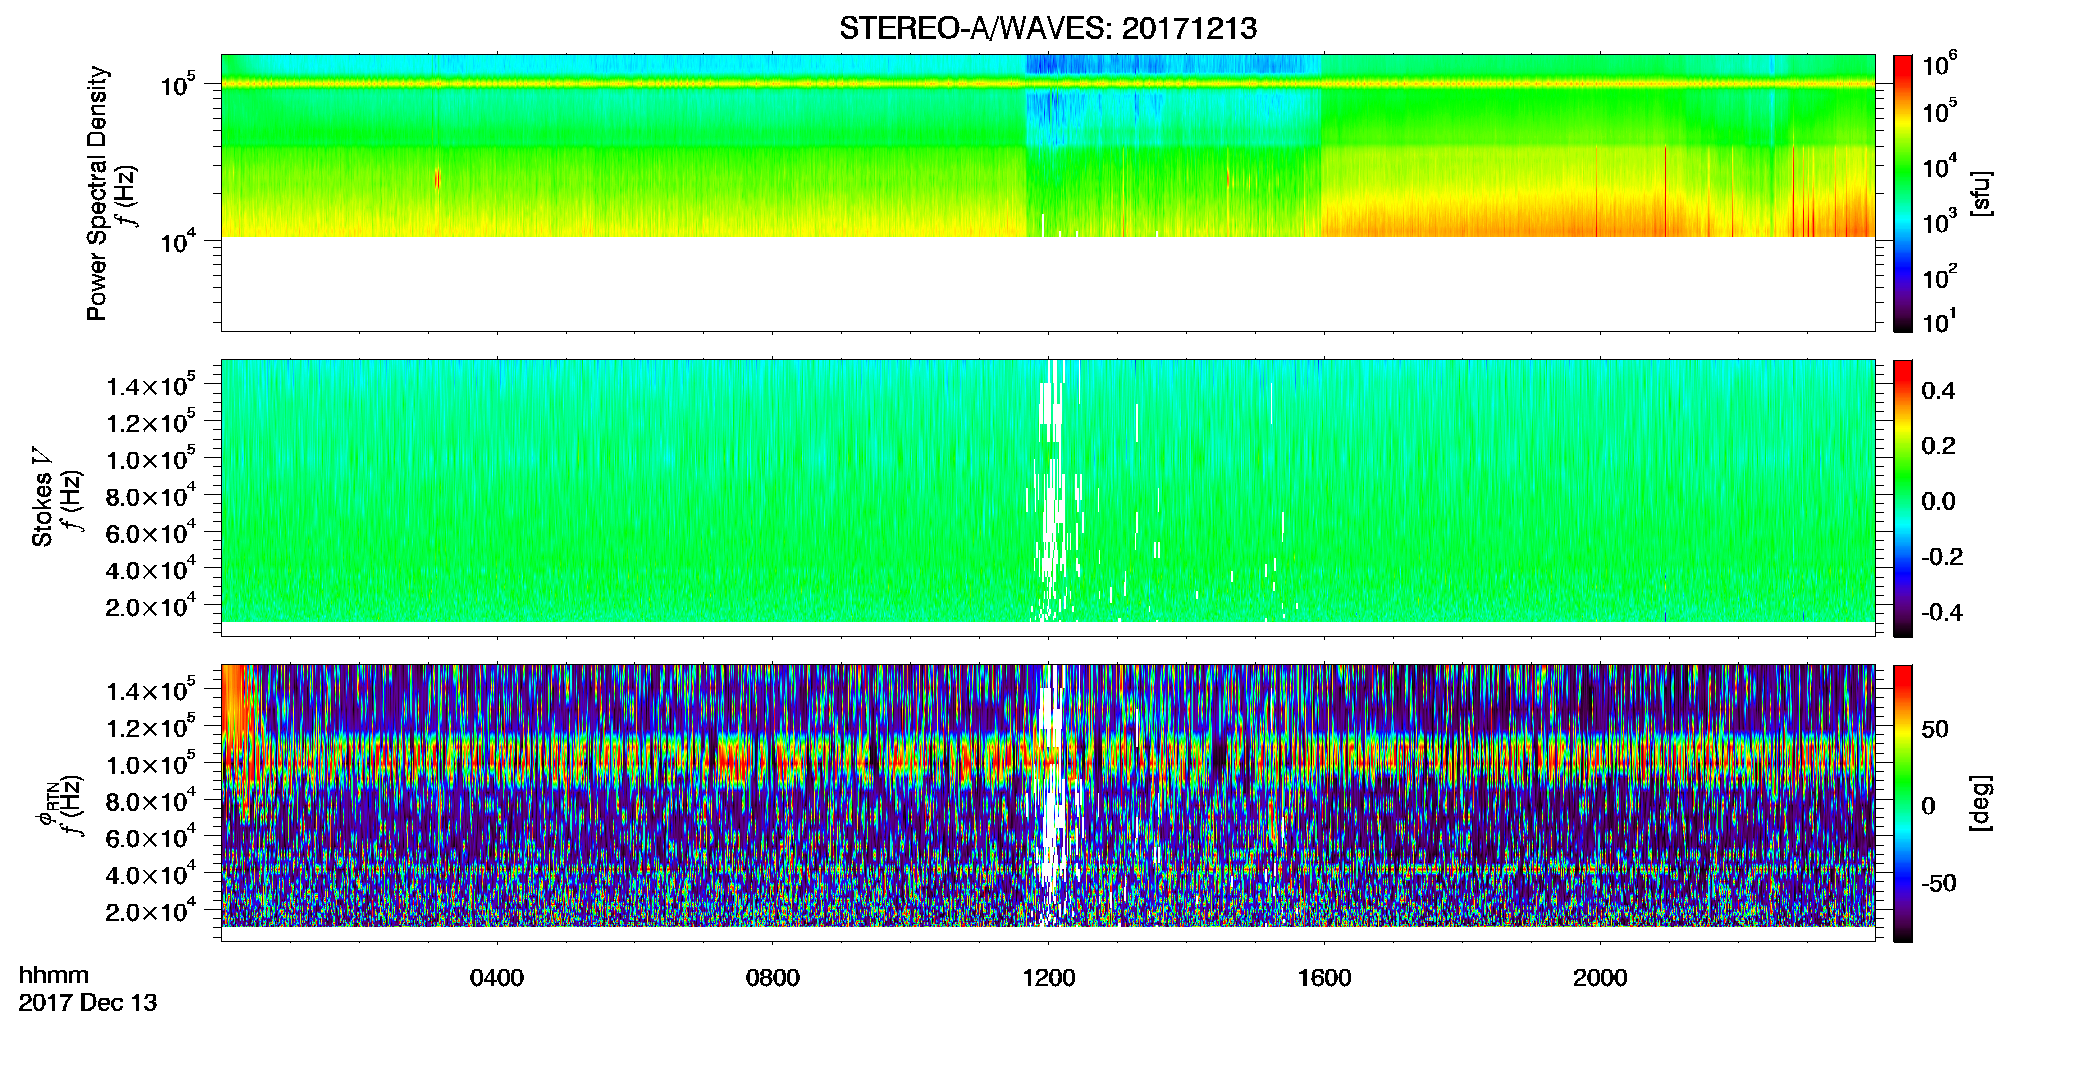This screenshot has height=1080, width=2096.
Task: Select the "Stokes V" axis label
Action: [x=42, y=497]
